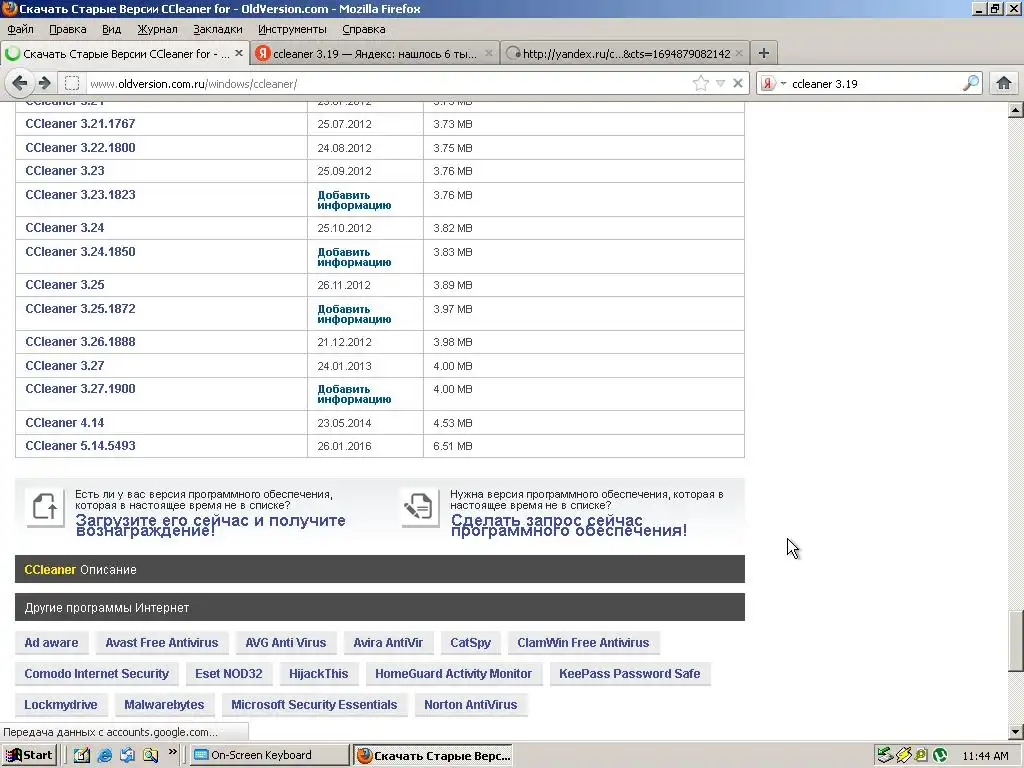Image resolution: width=1024 pixels, height=768 pixels.
Task: Click the forward navigation arrow
Action: pos(44,83)
